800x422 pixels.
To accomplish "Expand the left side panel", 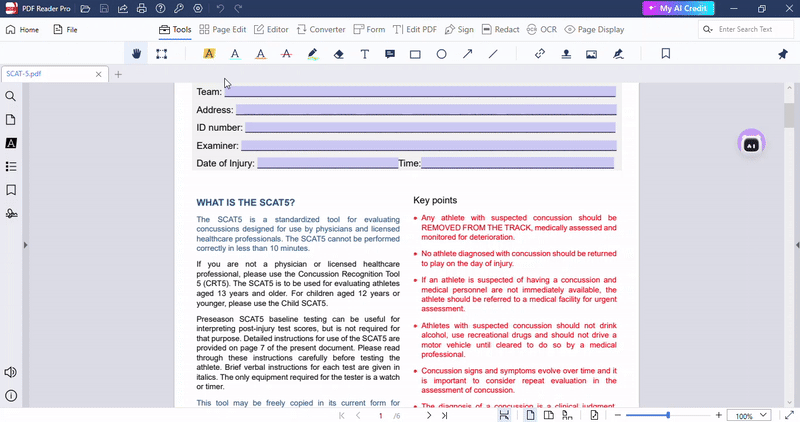I will click(25, 245).
